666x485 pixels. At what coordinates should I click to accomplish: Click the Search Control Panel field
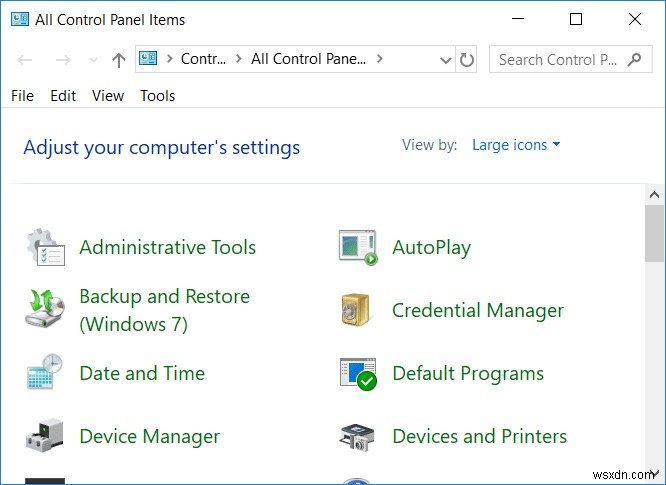560,60
